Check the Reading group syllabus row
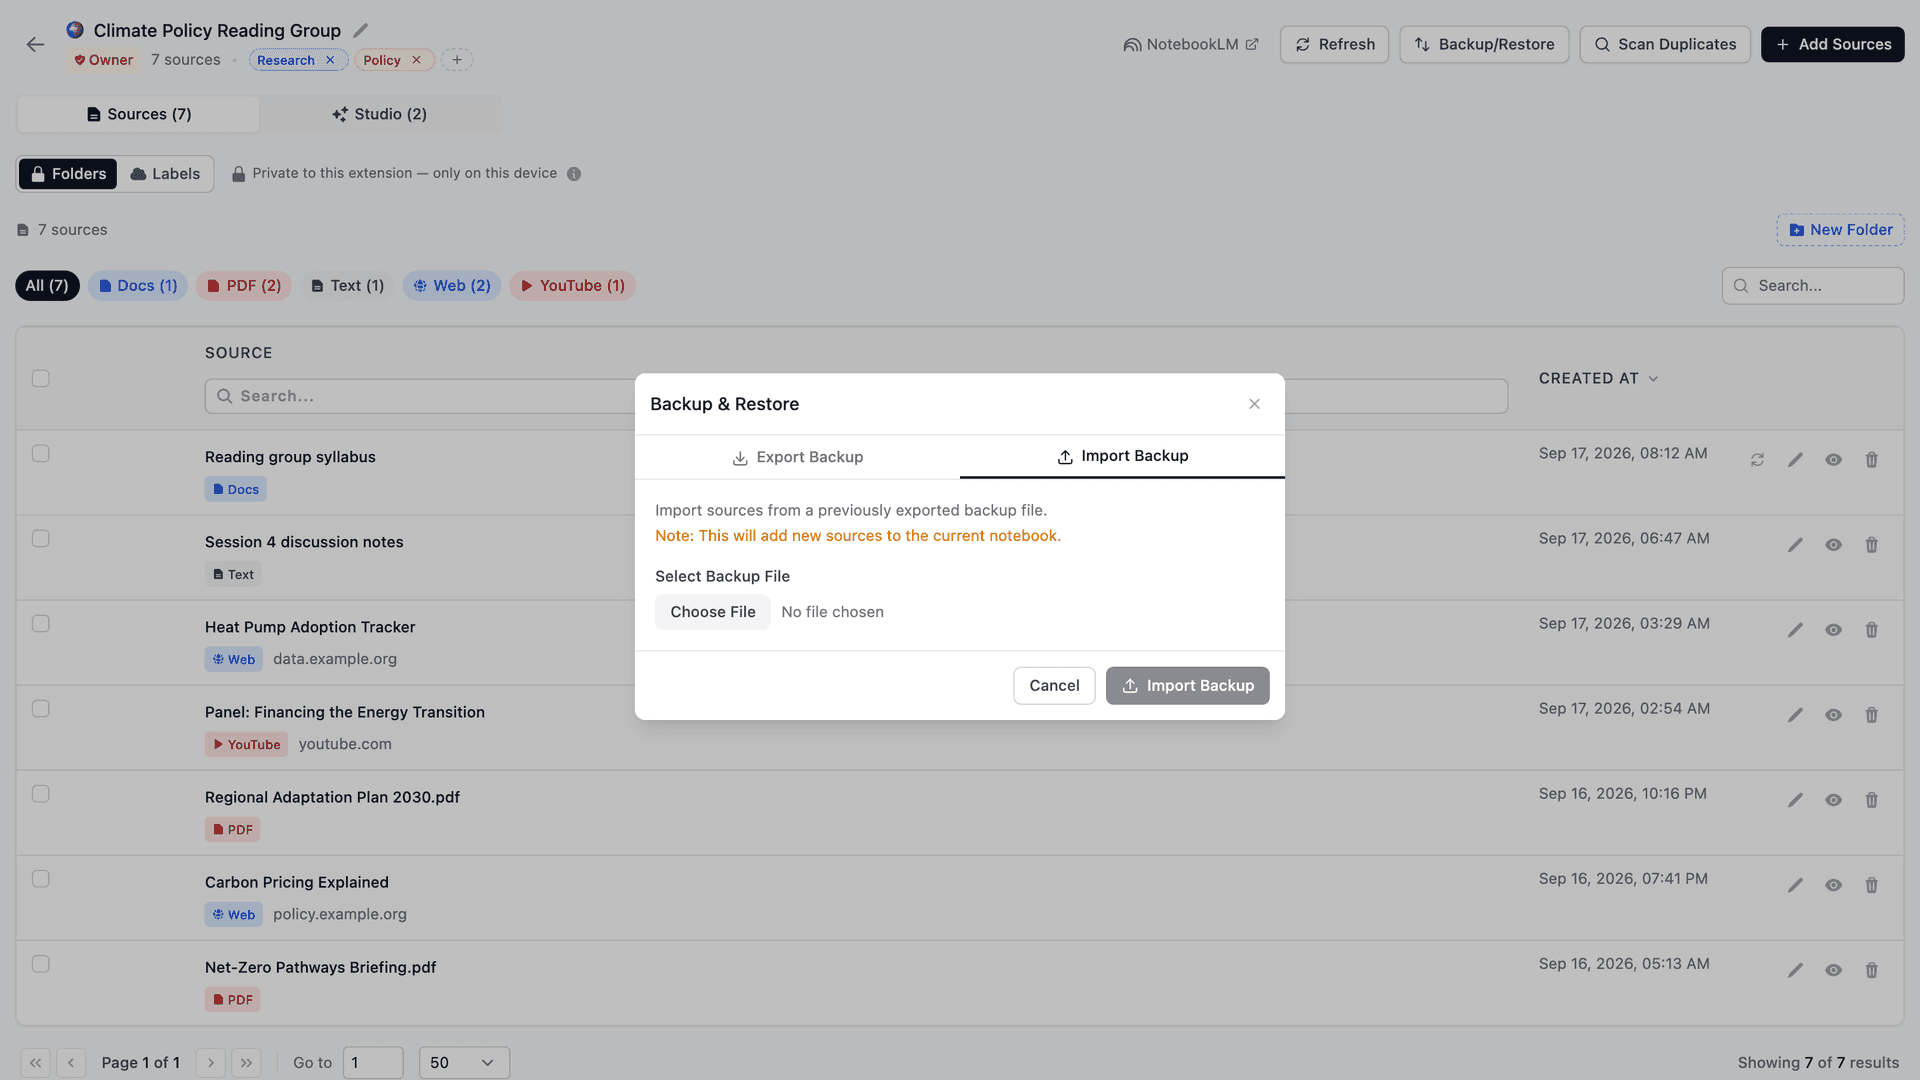The image size is (1920, 1080). point(40,453)
